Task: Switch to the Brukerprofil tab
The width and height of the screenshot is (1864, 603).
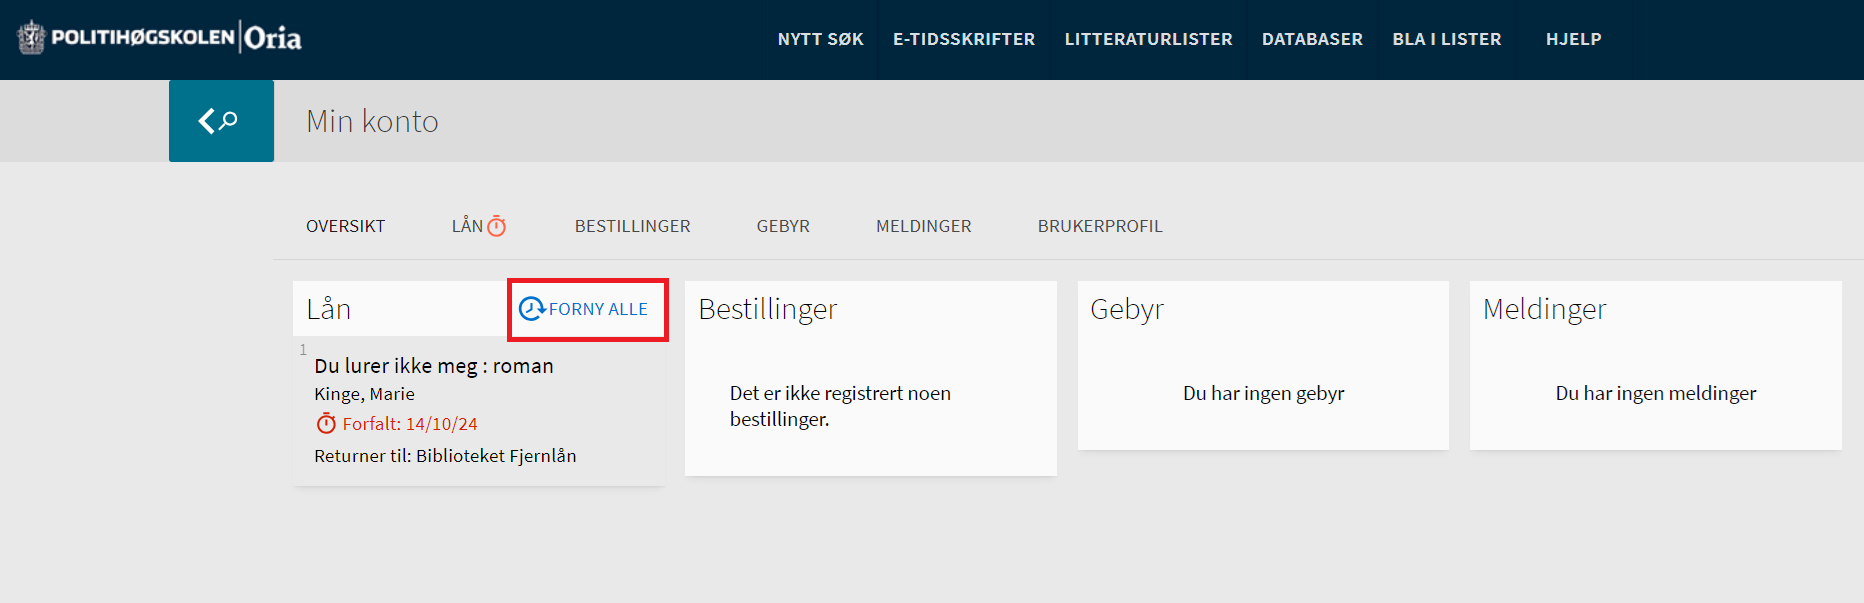Action: (1100, 226)
